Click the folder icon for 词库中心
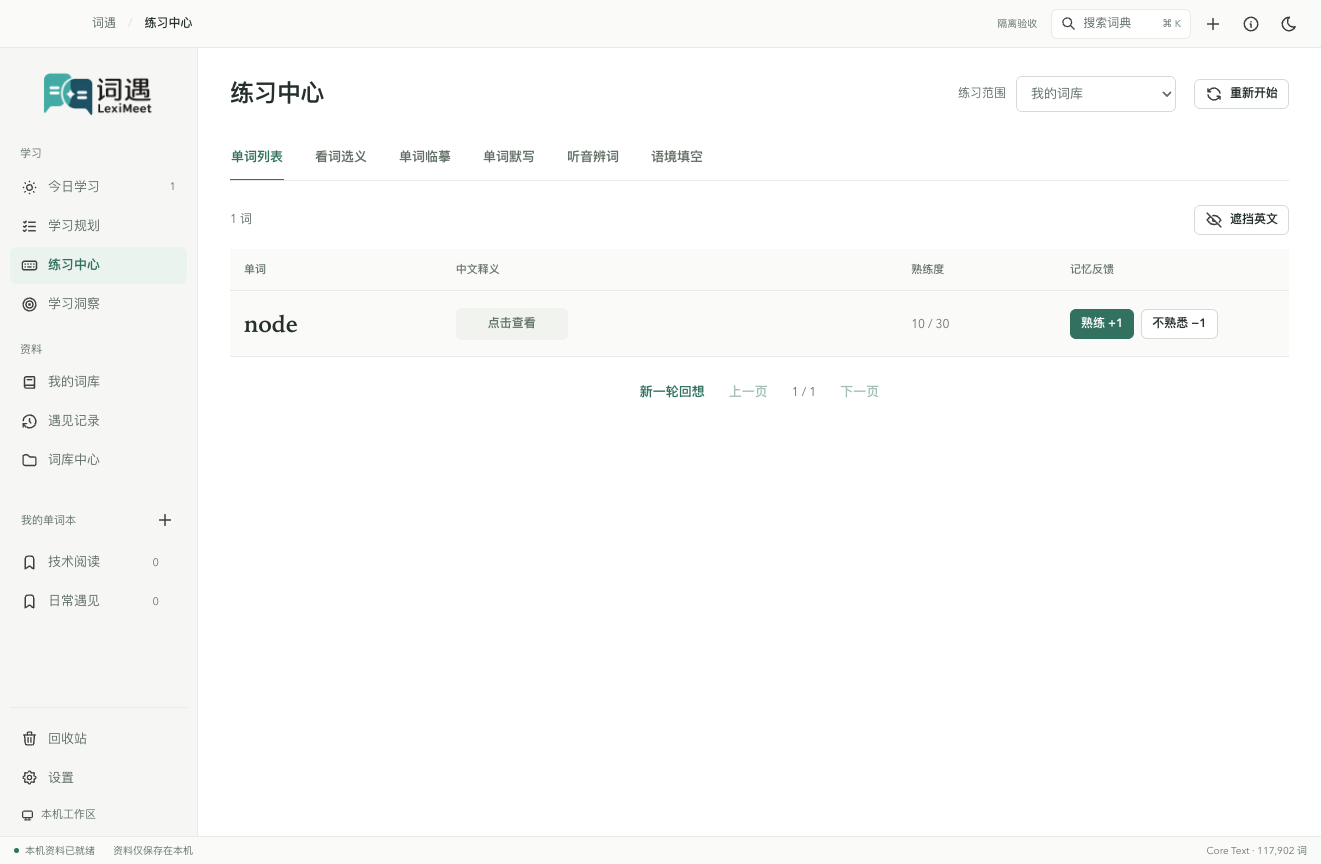 pyautogui.click(x=29, y=460)
